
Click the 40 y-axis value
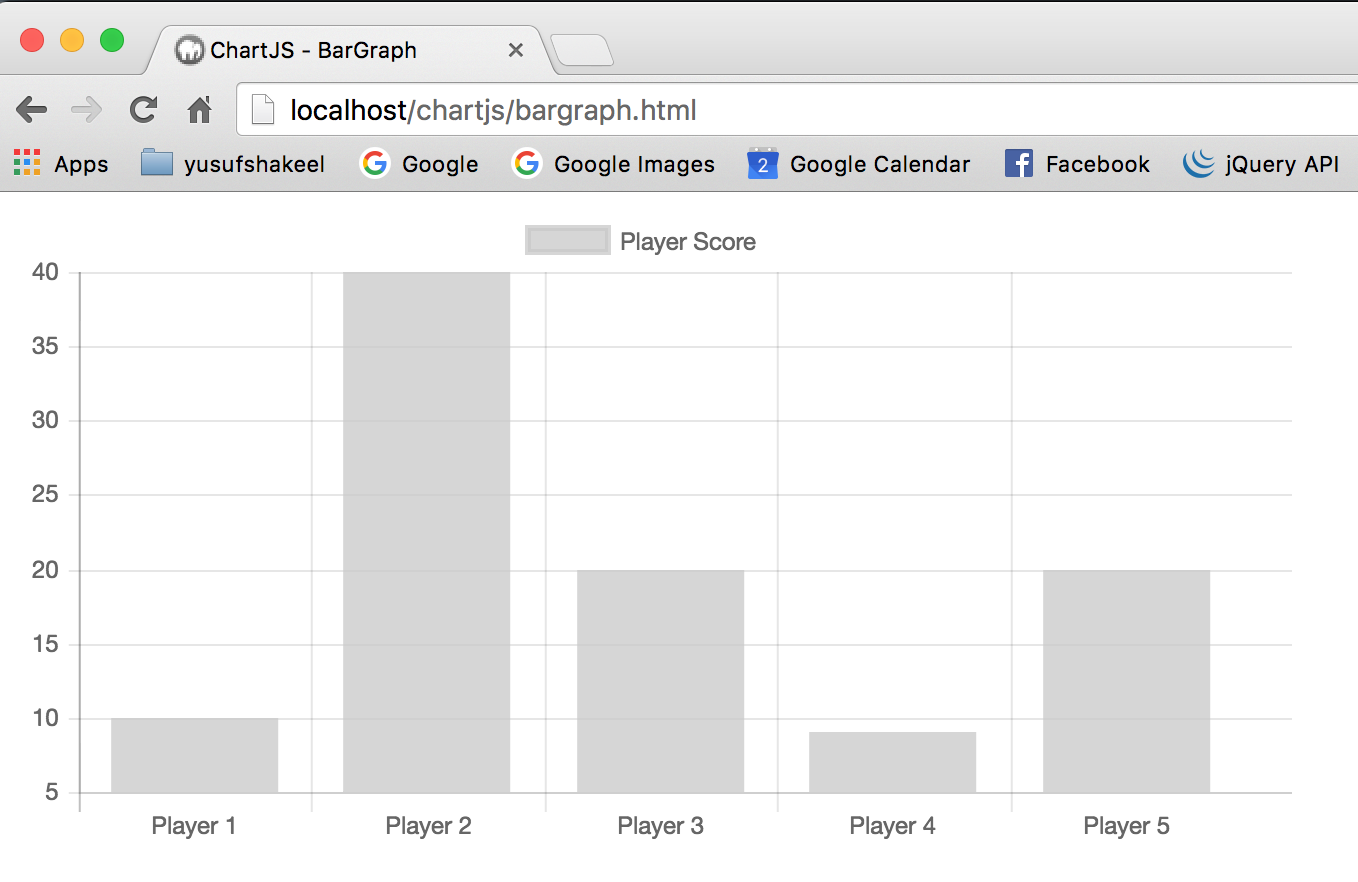[46, 272]
